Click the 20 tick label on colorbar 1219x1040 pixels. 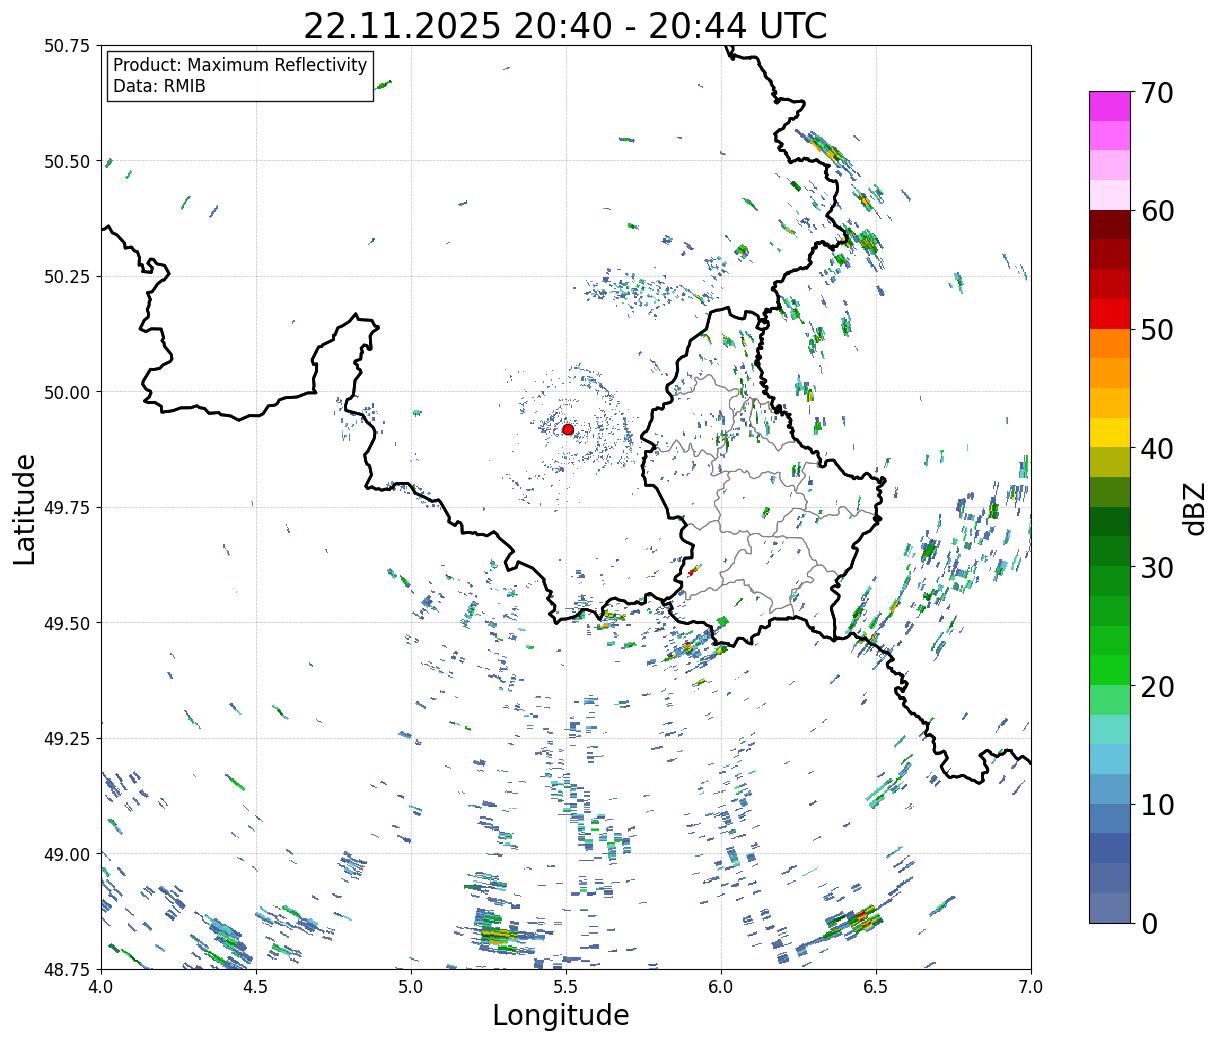[1158, 687]
